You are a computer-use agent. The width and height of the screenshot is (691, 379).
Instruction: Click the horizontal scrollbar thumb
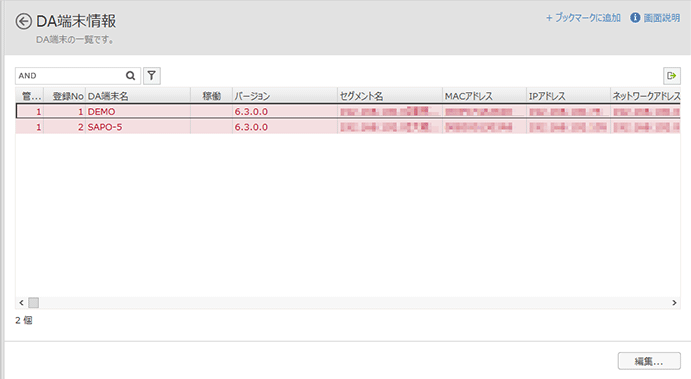(x=33, y=303)
